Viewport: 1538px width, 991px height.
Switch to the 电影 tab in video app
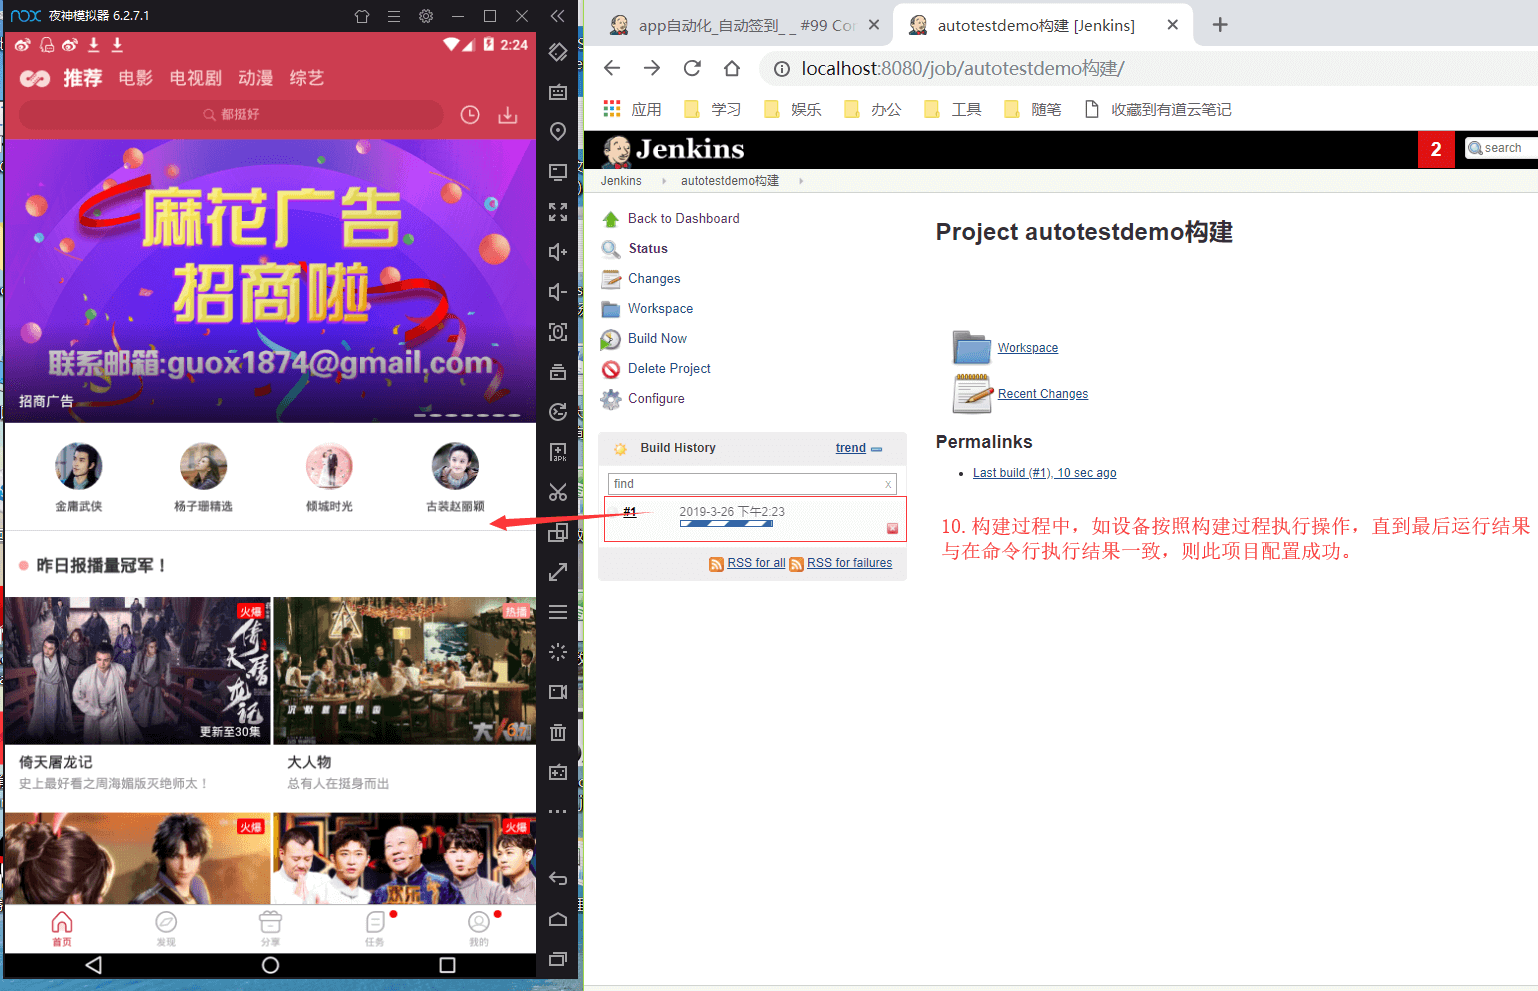pyautogui.click(x=135, y=78)
